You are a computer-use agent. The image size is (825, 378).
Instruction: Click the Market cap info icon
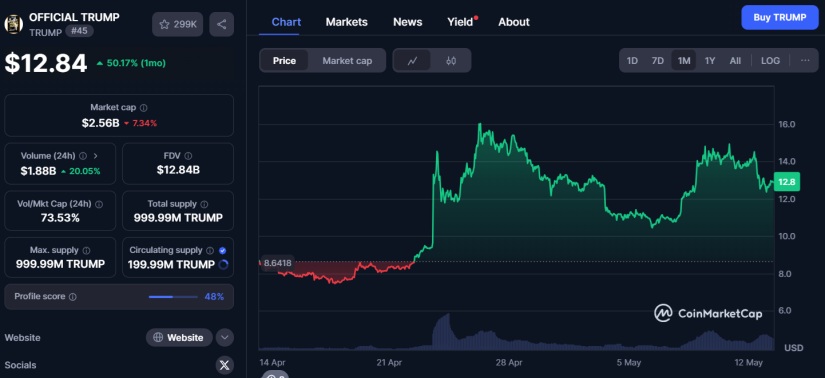coord(144,107)
